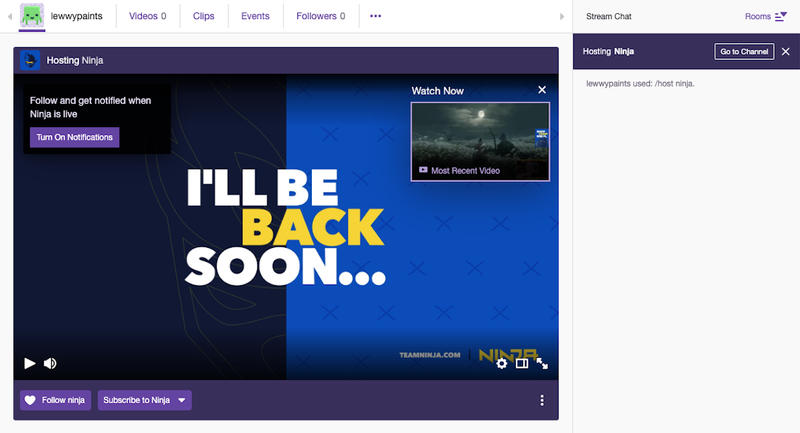Close the Watch Now overlay
This screenshot has width=800, height=433.
542,90
